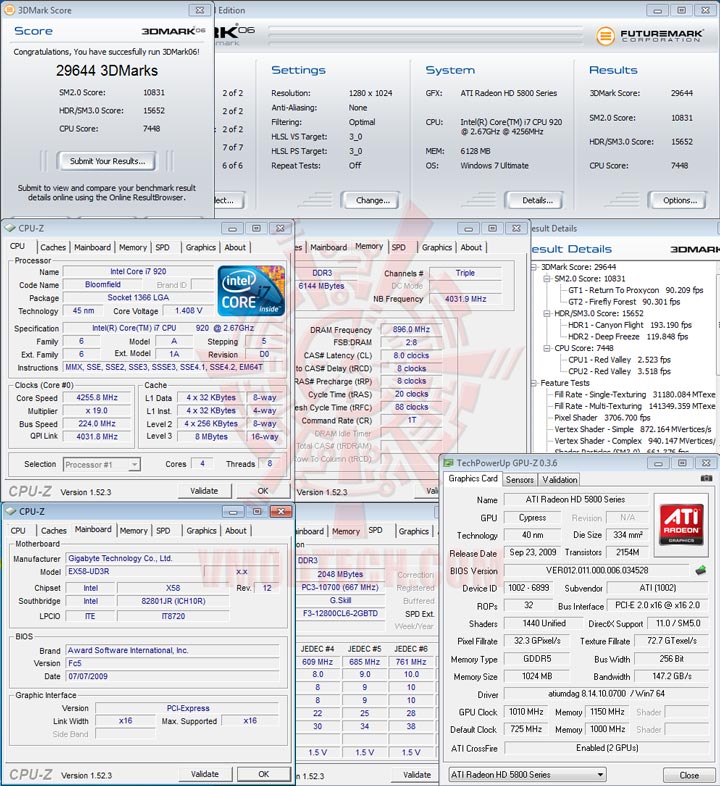The image size is (720, 786).
Task: Collapse the 3DMark Score: 29644 tree node
Action: (534, 267)
